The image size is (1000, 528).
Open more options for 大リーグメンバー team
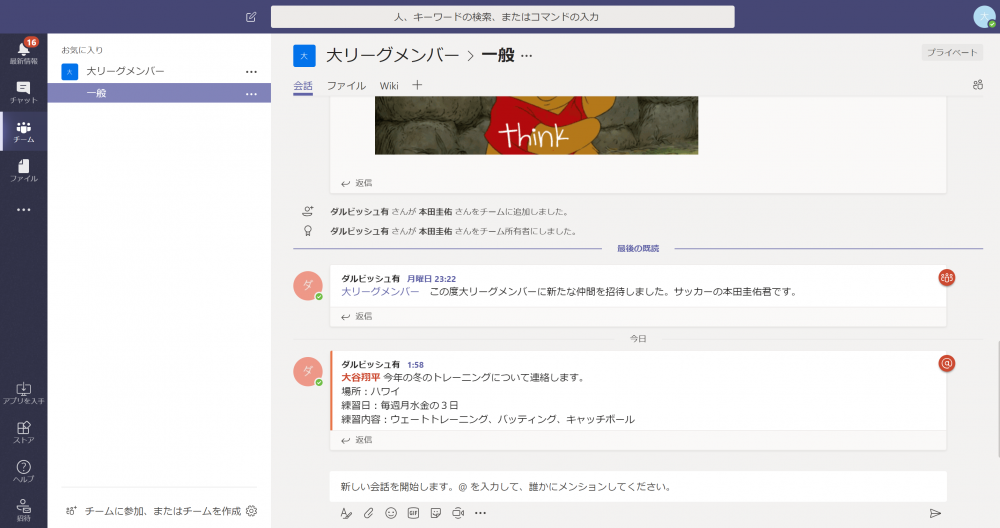pyautogui.click(x=252, y=72)
